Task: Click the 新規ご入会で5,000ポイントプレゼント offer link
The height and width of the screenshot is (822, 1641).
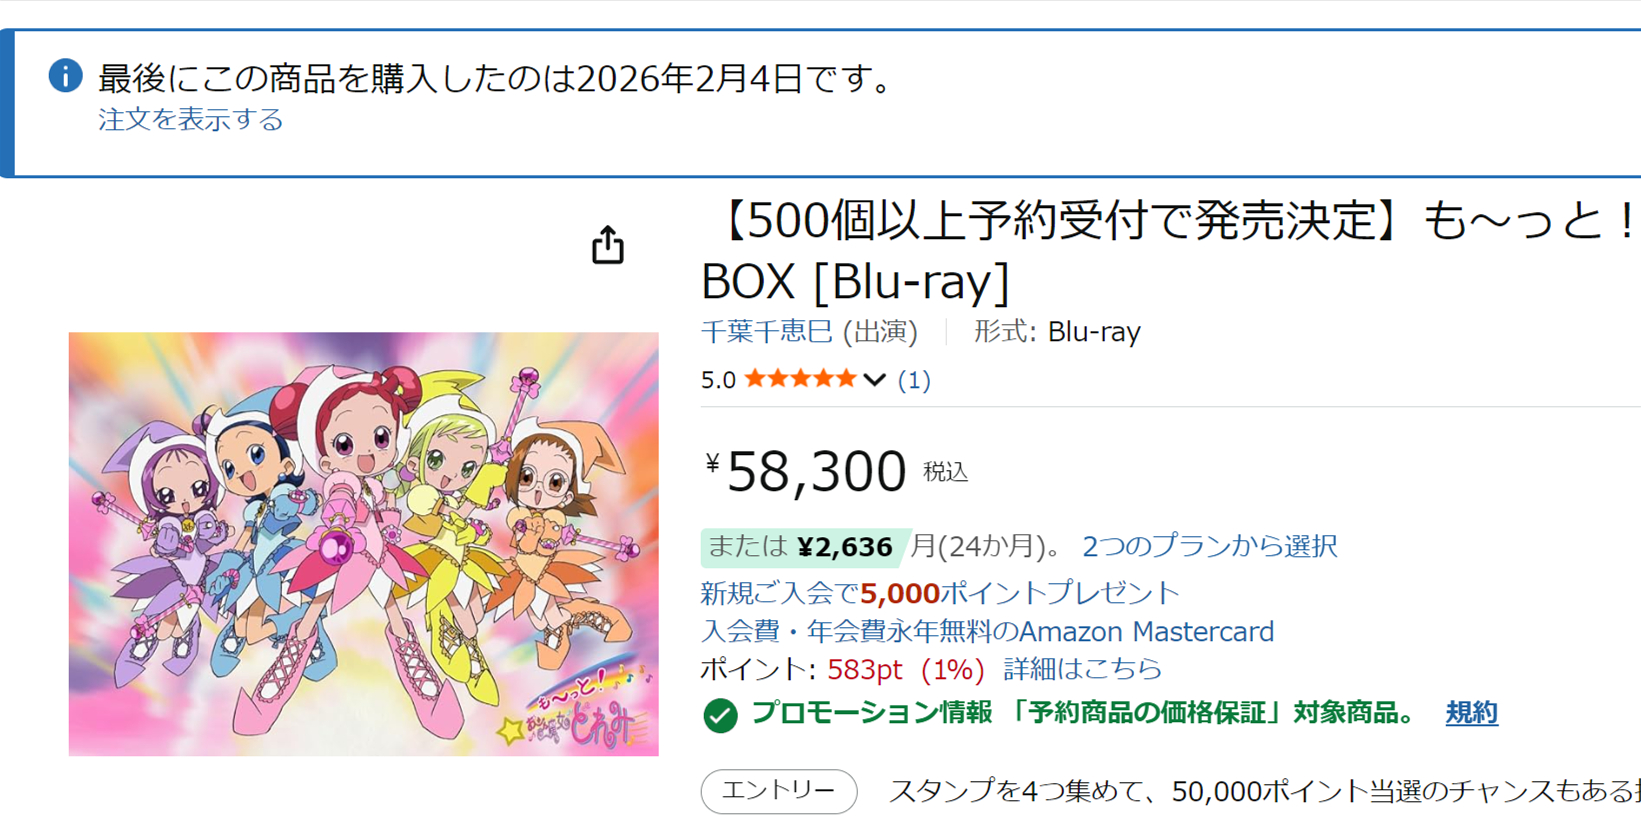Action: (940, 593)
